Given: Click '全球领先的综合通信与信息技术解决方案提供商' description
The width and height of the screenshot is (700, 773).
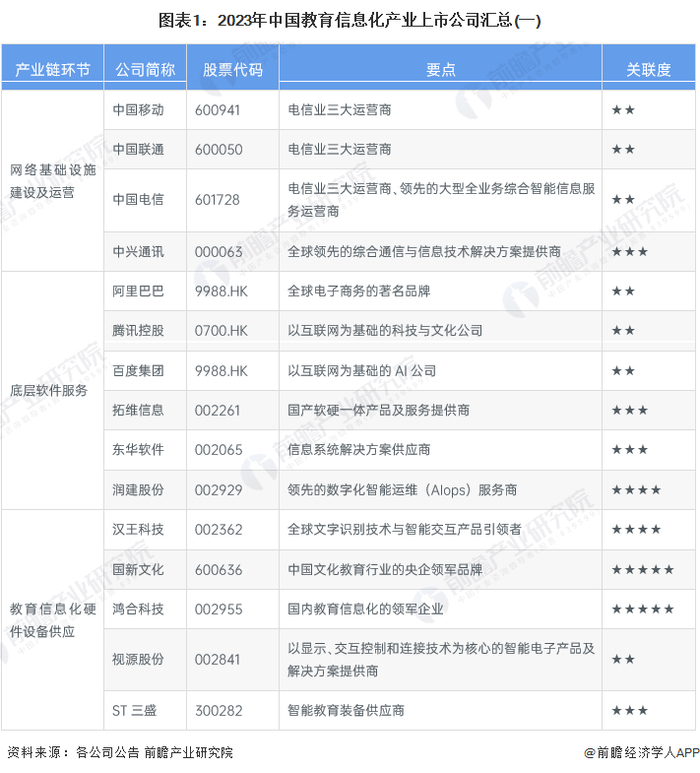Looking at the screenshot, I should click(x=424, y=252).
